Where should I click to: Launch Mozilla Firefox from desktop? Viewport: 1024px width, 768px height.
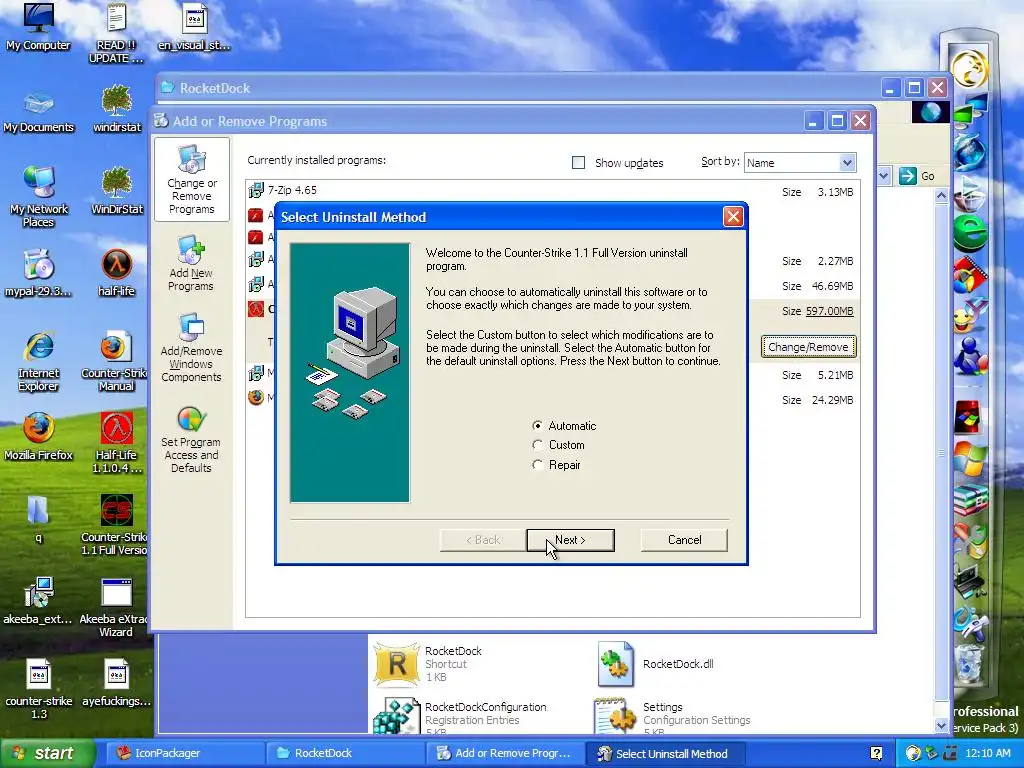39,436
